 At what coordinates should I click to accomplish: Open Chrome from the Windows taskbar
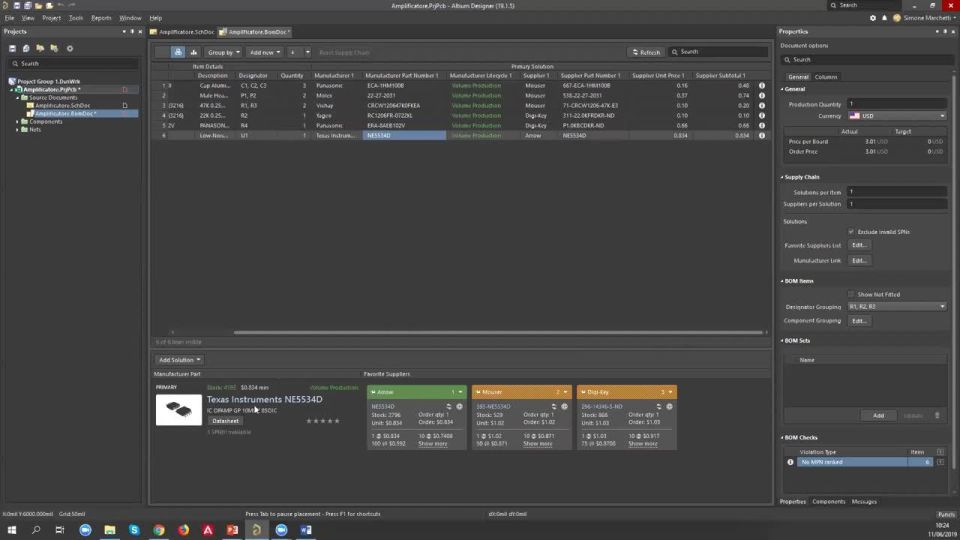(x=159, y=530)
